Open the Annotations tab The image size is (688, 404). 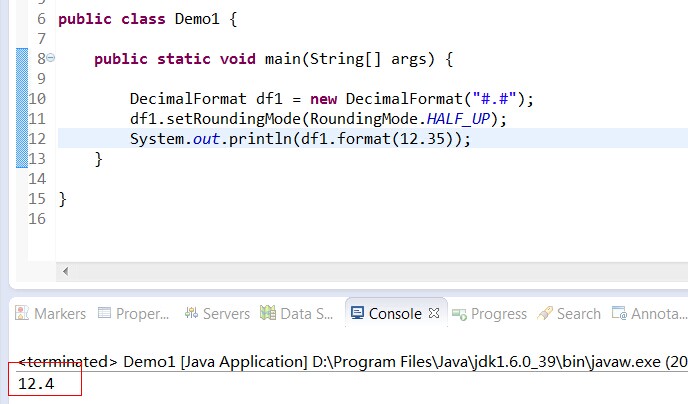click(x=649, y=314)
